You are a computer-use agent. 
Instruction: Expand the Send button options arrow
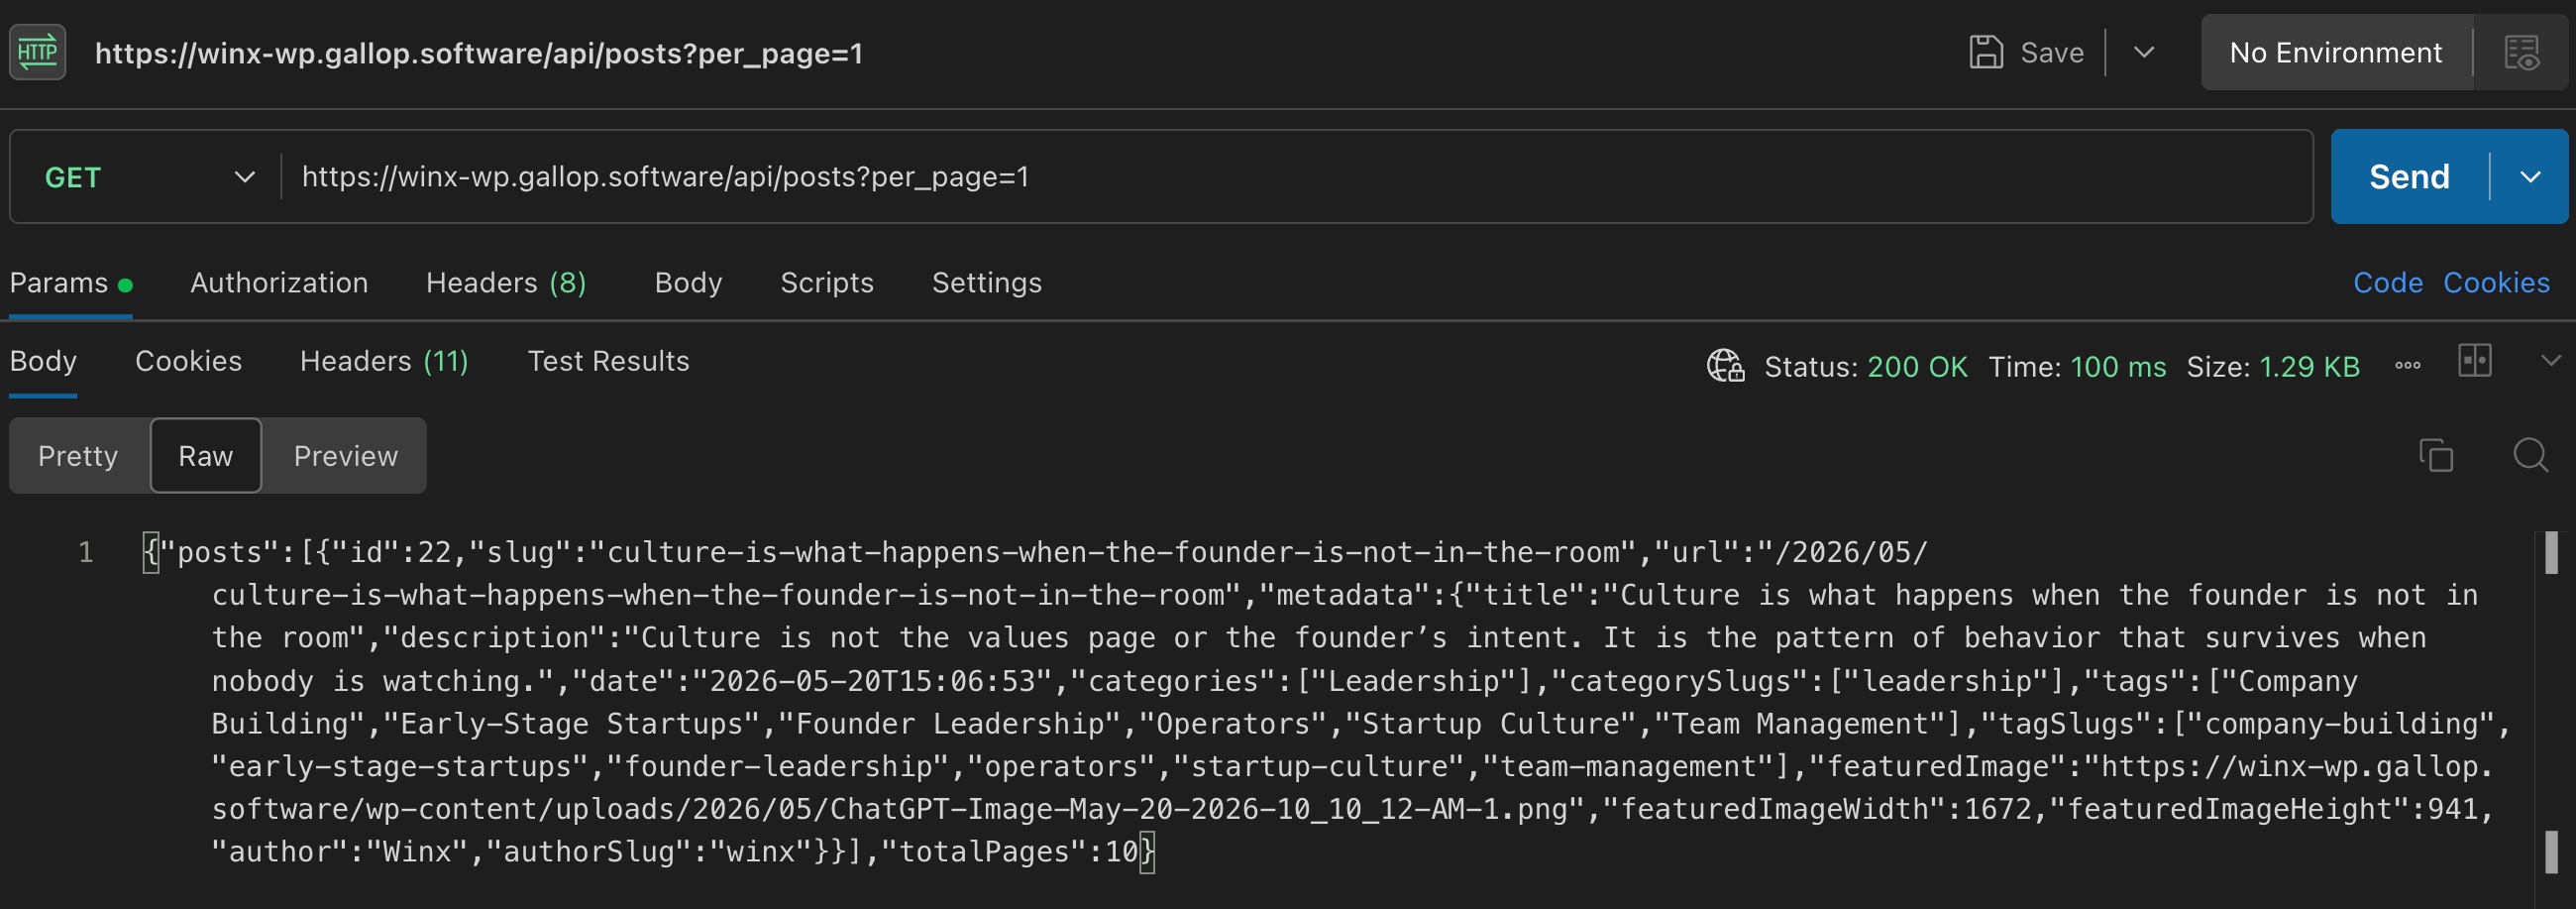[x=2529, y=177]
